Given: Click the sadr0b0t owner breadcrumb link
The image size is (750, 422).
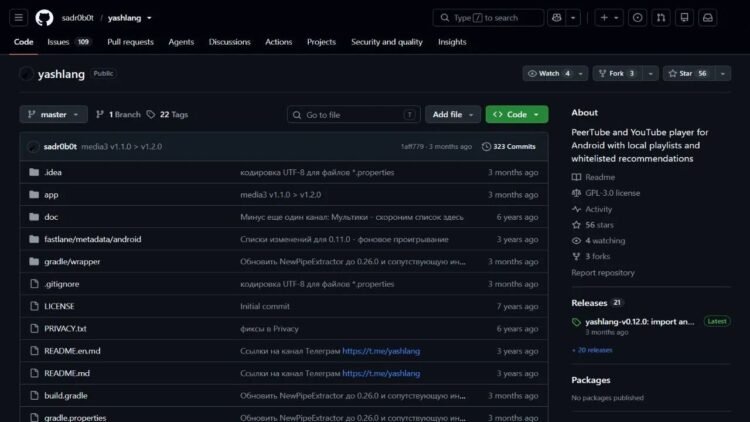Looking at the screenshot, I should pyautogui.click(x=77, y=18).
